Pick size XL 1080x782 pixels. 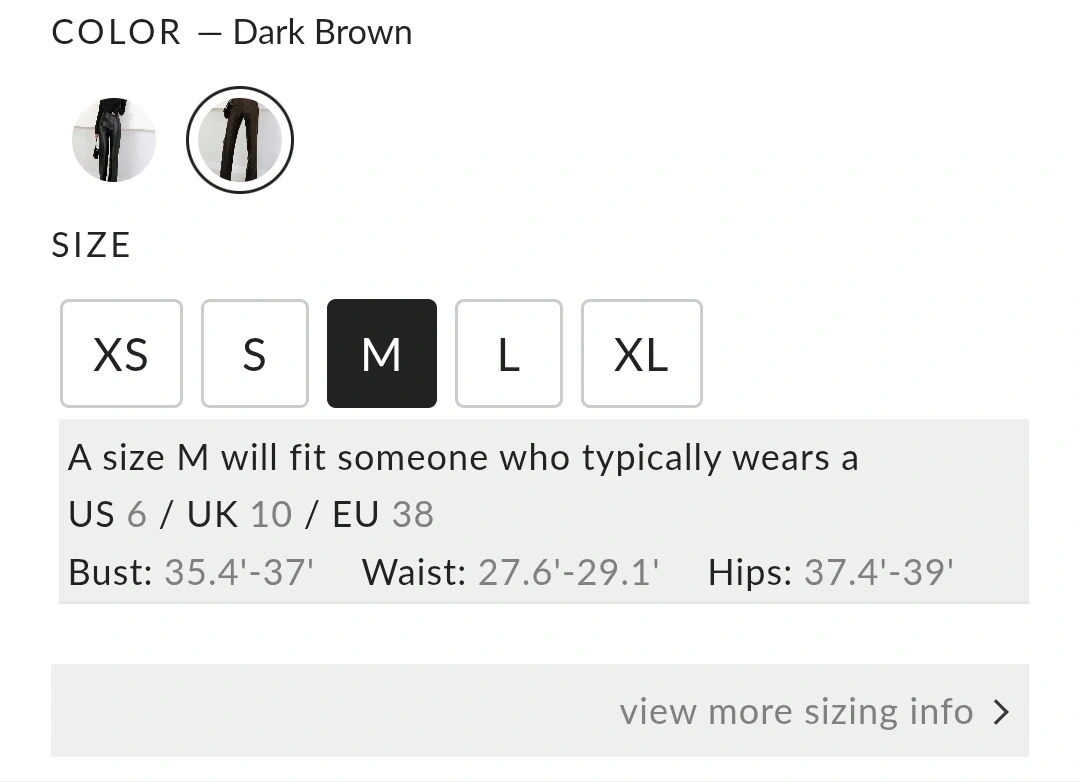tap(641, 354)
